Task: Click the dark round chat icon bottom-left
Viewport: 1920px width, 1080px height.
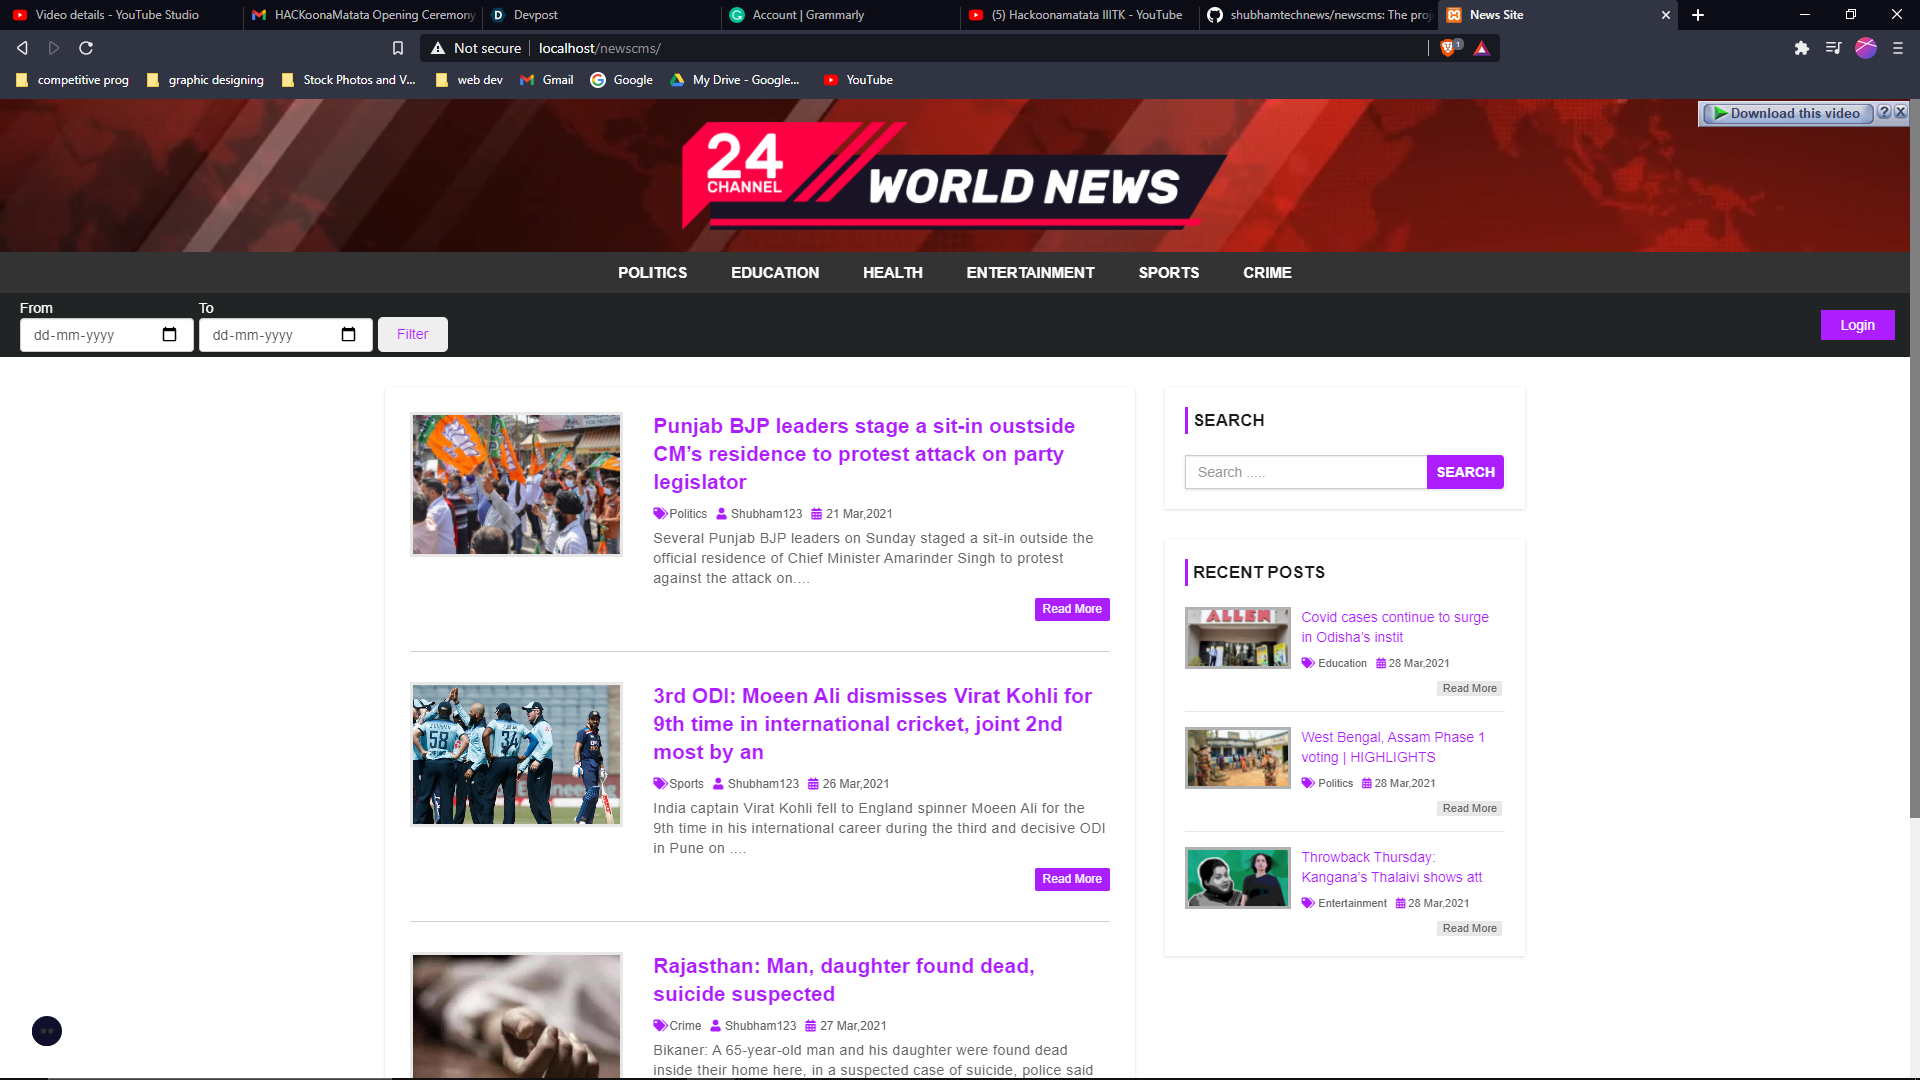Action: click(x=47, y=1031)
